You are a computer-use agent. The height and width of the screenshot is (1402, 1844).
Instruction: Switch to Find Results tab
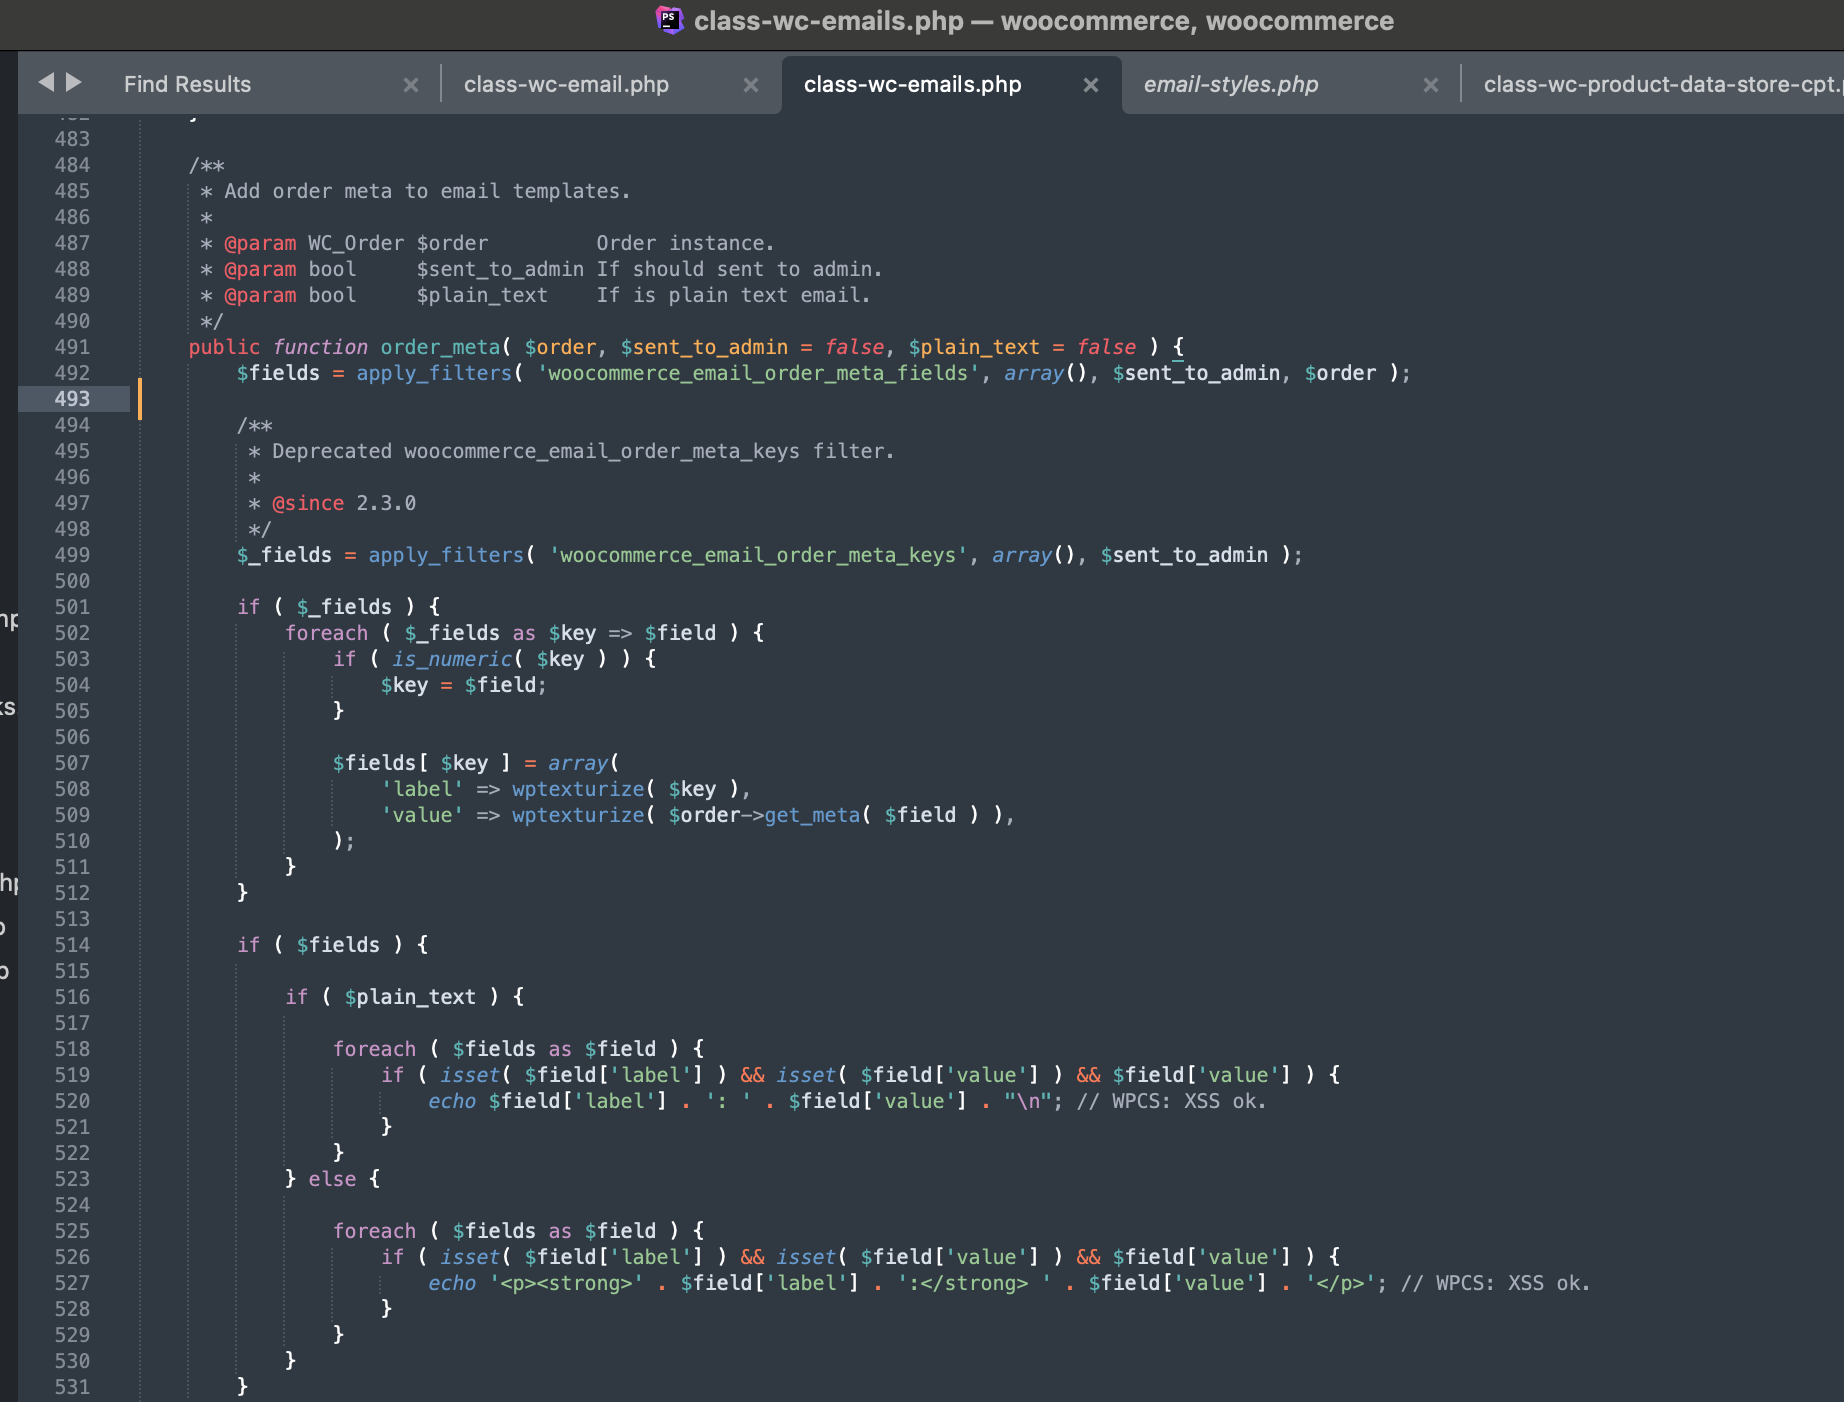(x=187, y=84)
